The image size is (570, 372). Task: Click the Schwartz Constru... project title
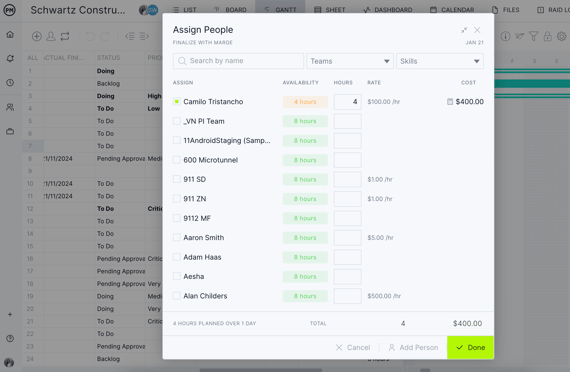pyautogui.click(x=78, y=10)
